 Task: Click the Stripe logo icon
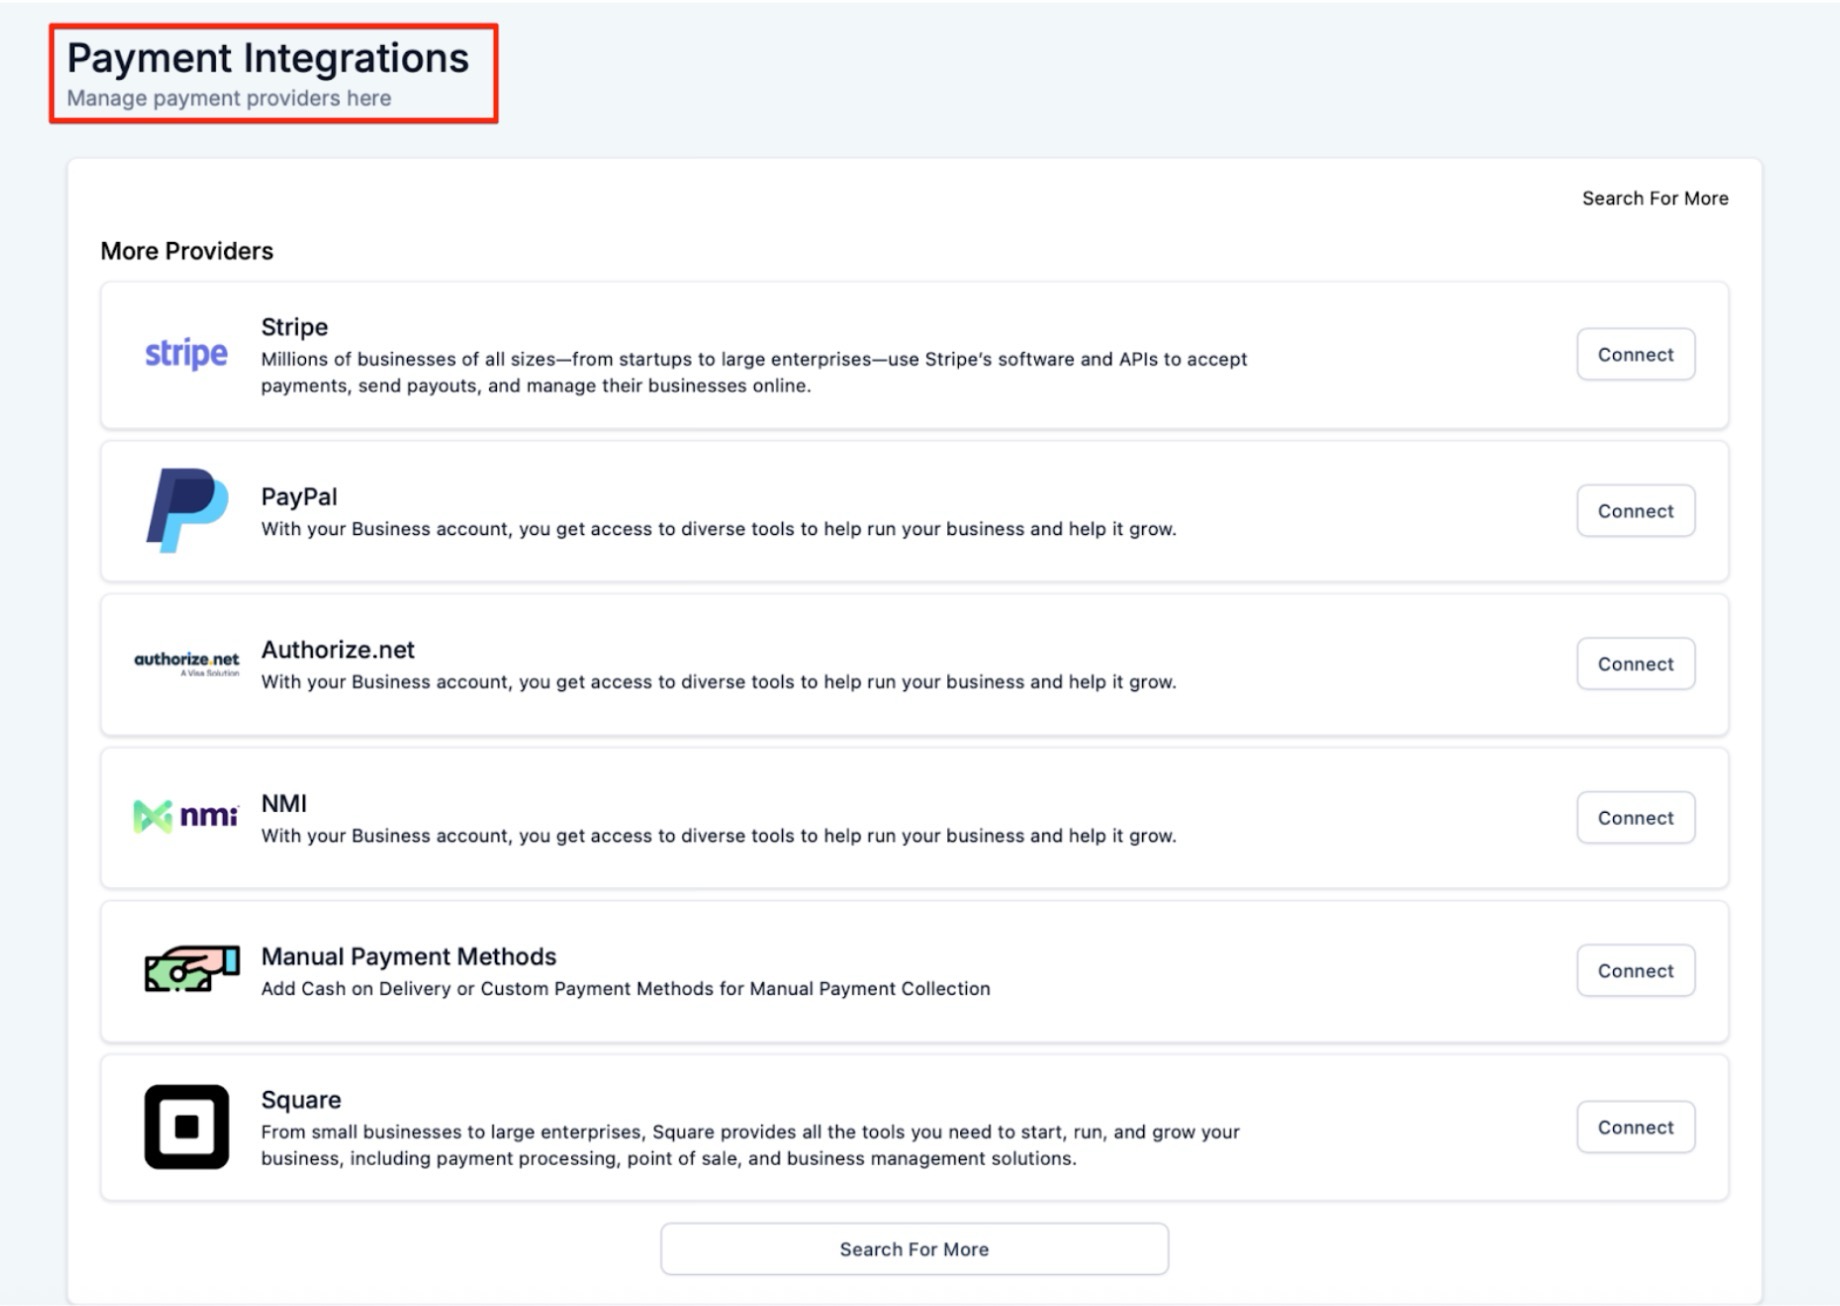186,353
